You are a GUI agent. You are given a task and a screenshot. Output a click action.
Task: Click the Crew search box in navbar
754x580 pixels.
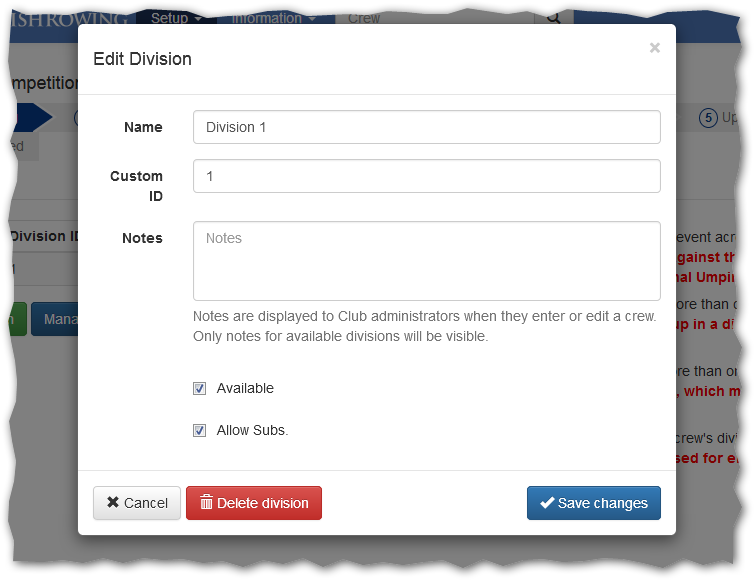pyautogui.click(x=435, y=17)
